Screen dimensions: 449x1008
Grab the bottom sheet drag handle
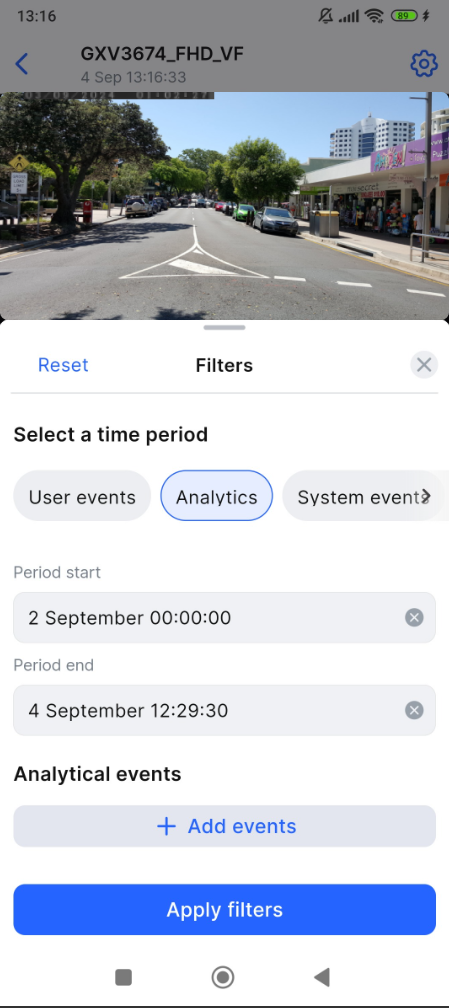click(224, 328)
